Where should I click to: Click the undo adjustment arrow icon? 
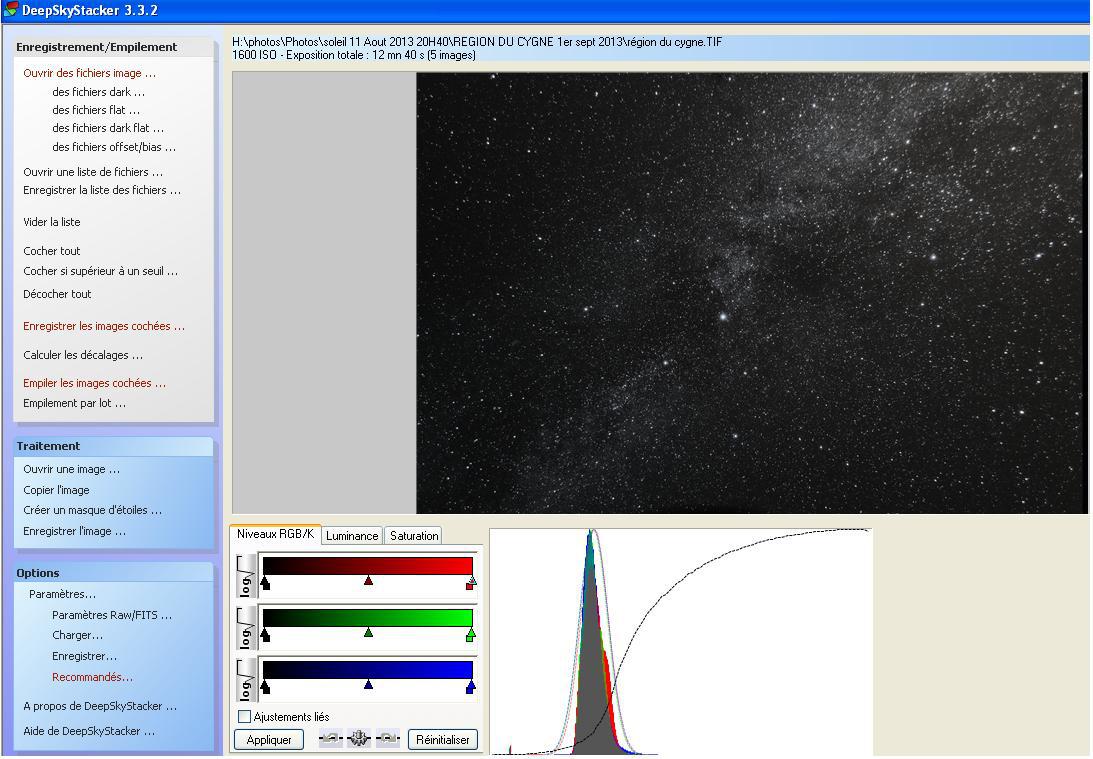[x=330, y=738]
